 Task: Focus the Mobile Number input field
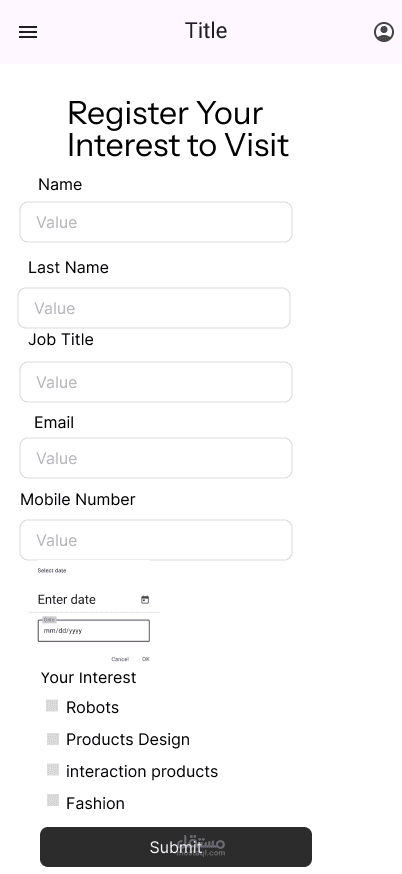(x=156, y=540)
